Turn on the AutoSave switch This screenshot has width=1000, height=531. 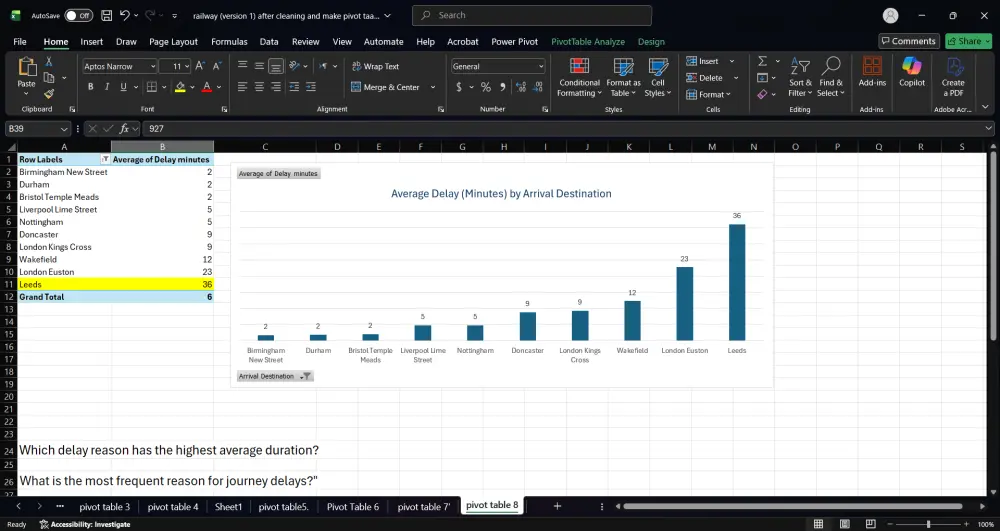pyautogui.click(x=78, y=15)
